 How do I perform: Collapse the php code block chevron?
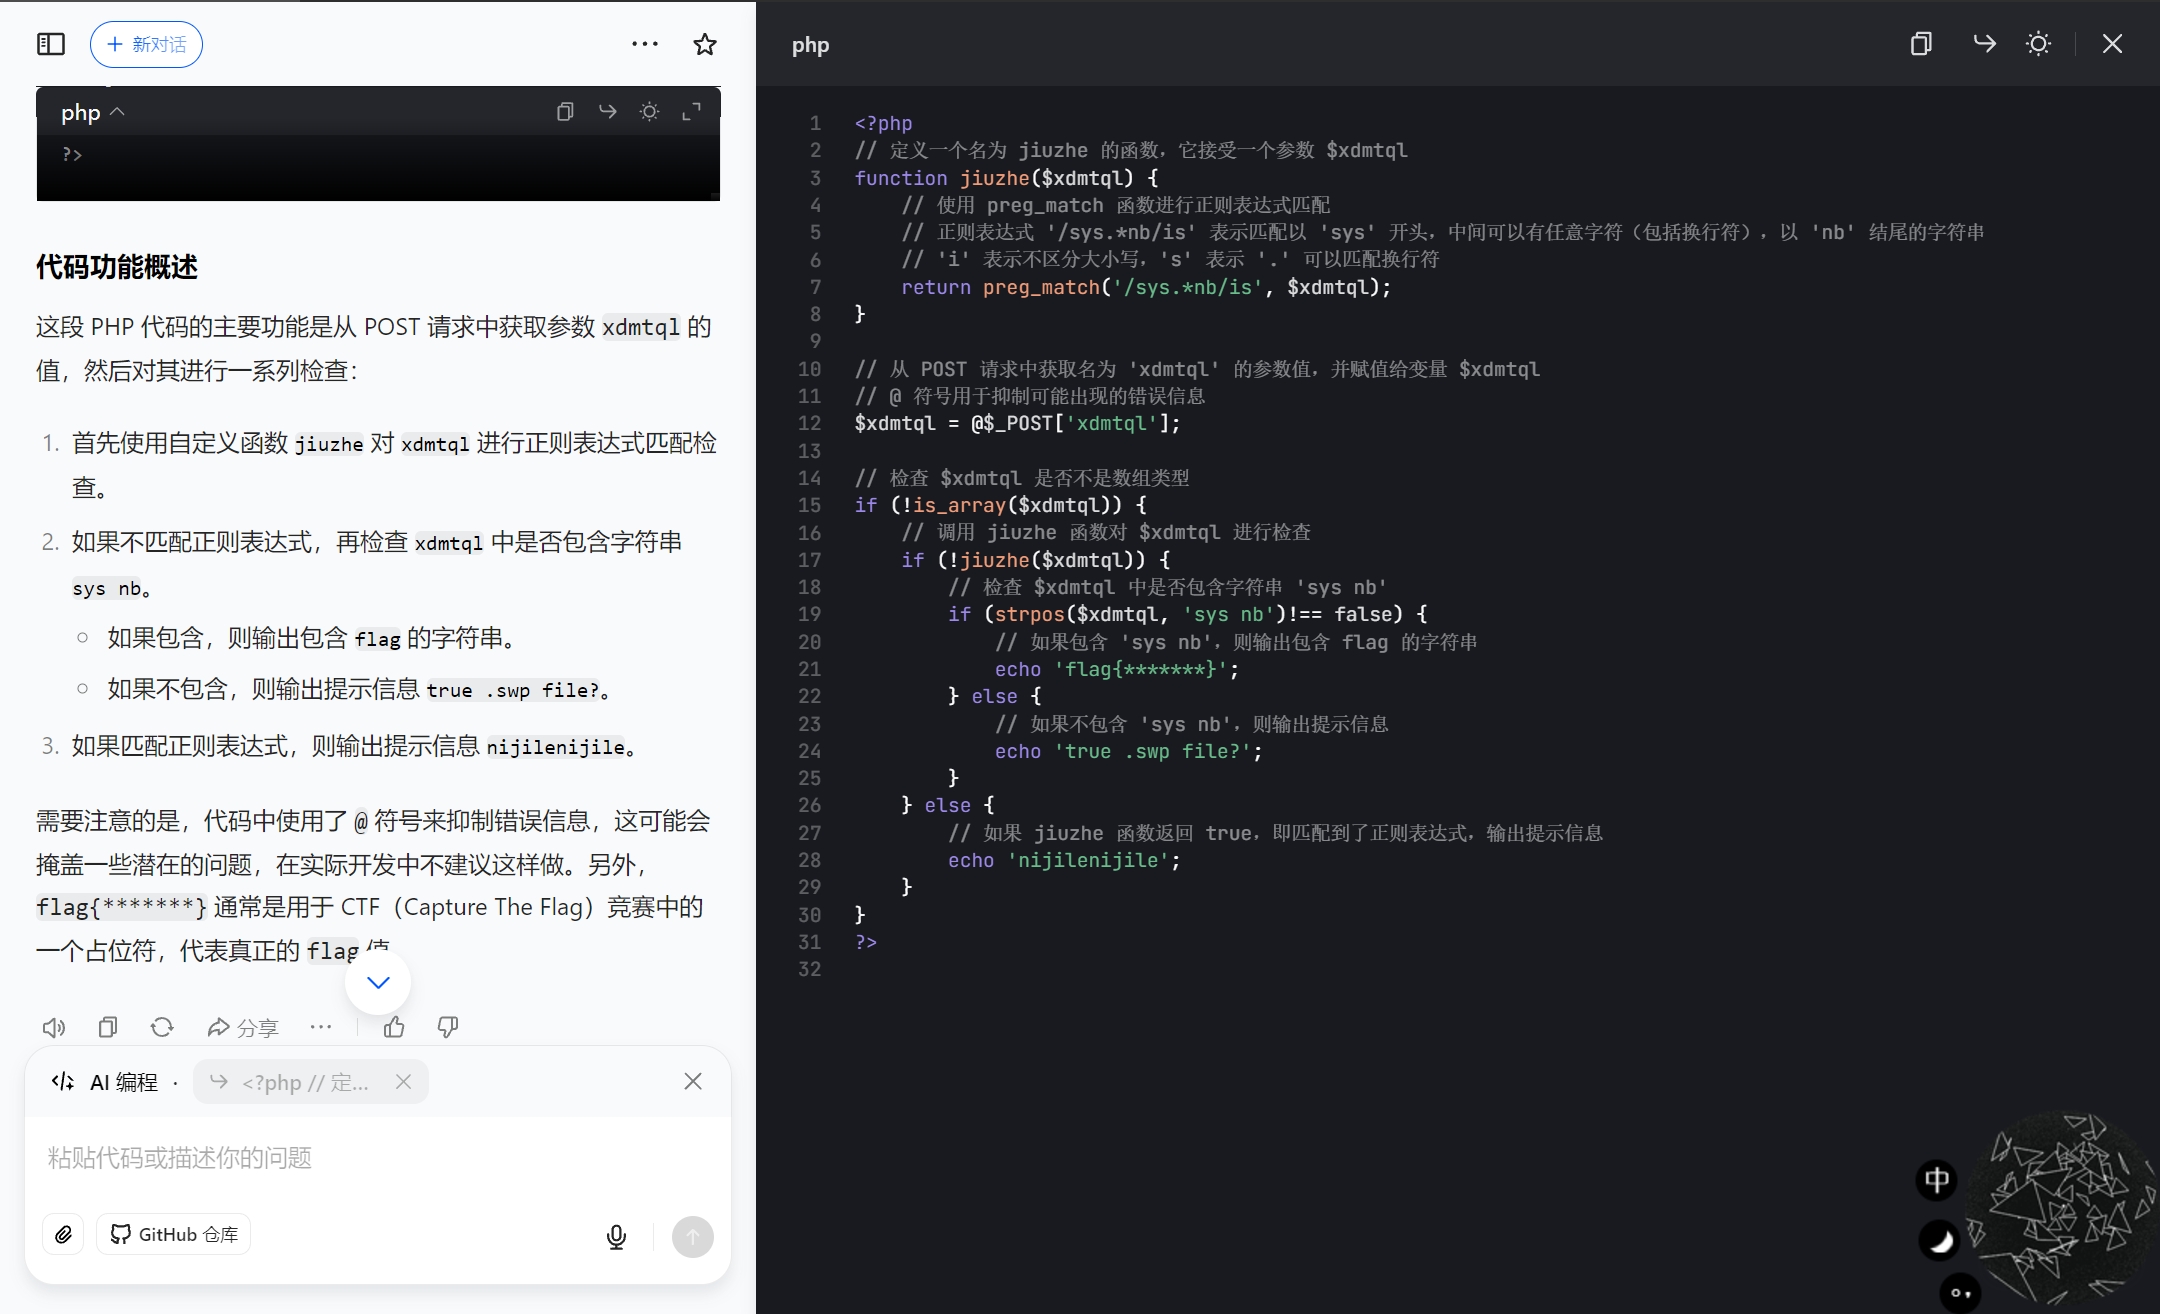tap(117, 112)
